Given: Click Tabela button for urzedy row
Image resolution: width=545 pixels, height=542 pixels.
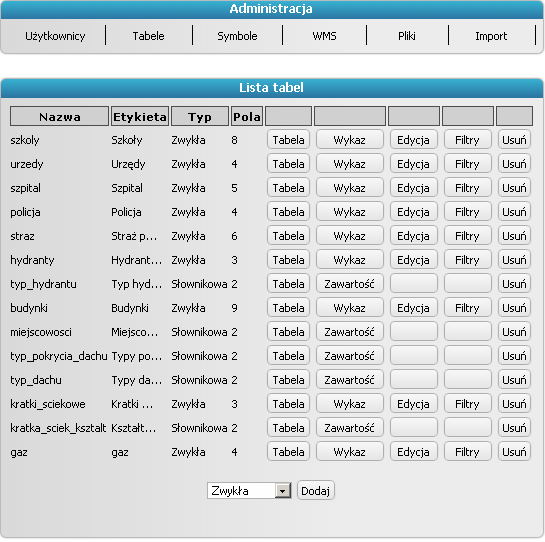Looking at the screenshot, I should click(x=288, y=164).
